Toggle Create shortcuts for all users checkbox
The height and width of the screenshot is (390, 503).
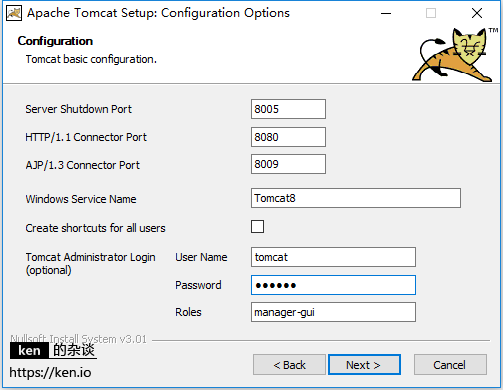point(257,227)
